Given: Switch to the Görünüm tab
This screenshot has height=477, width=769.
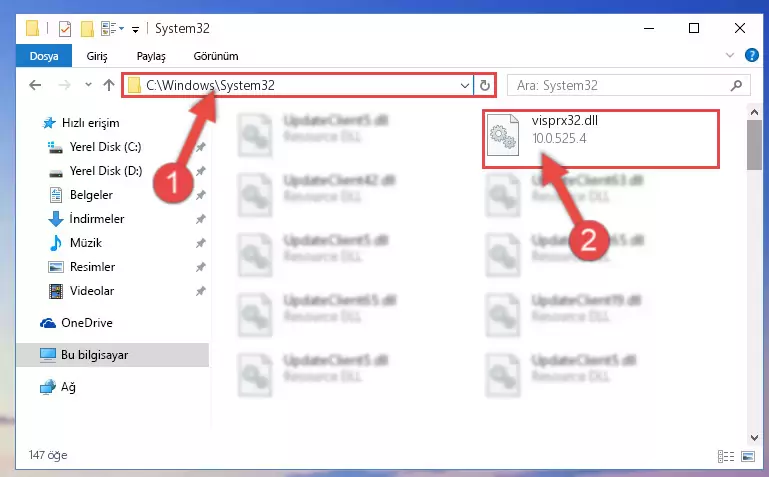Looking at the screenshot, I should 216,56.
